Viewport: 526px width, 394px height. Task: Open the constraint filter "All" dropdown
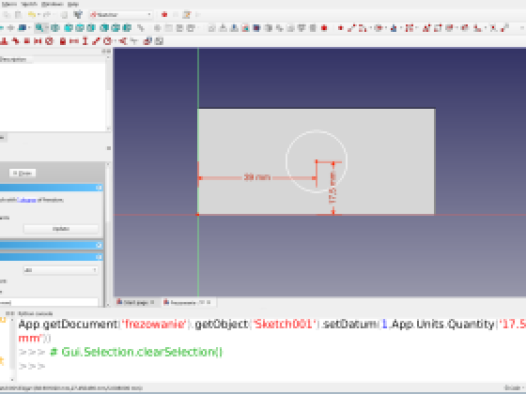(x=61, y=270)
